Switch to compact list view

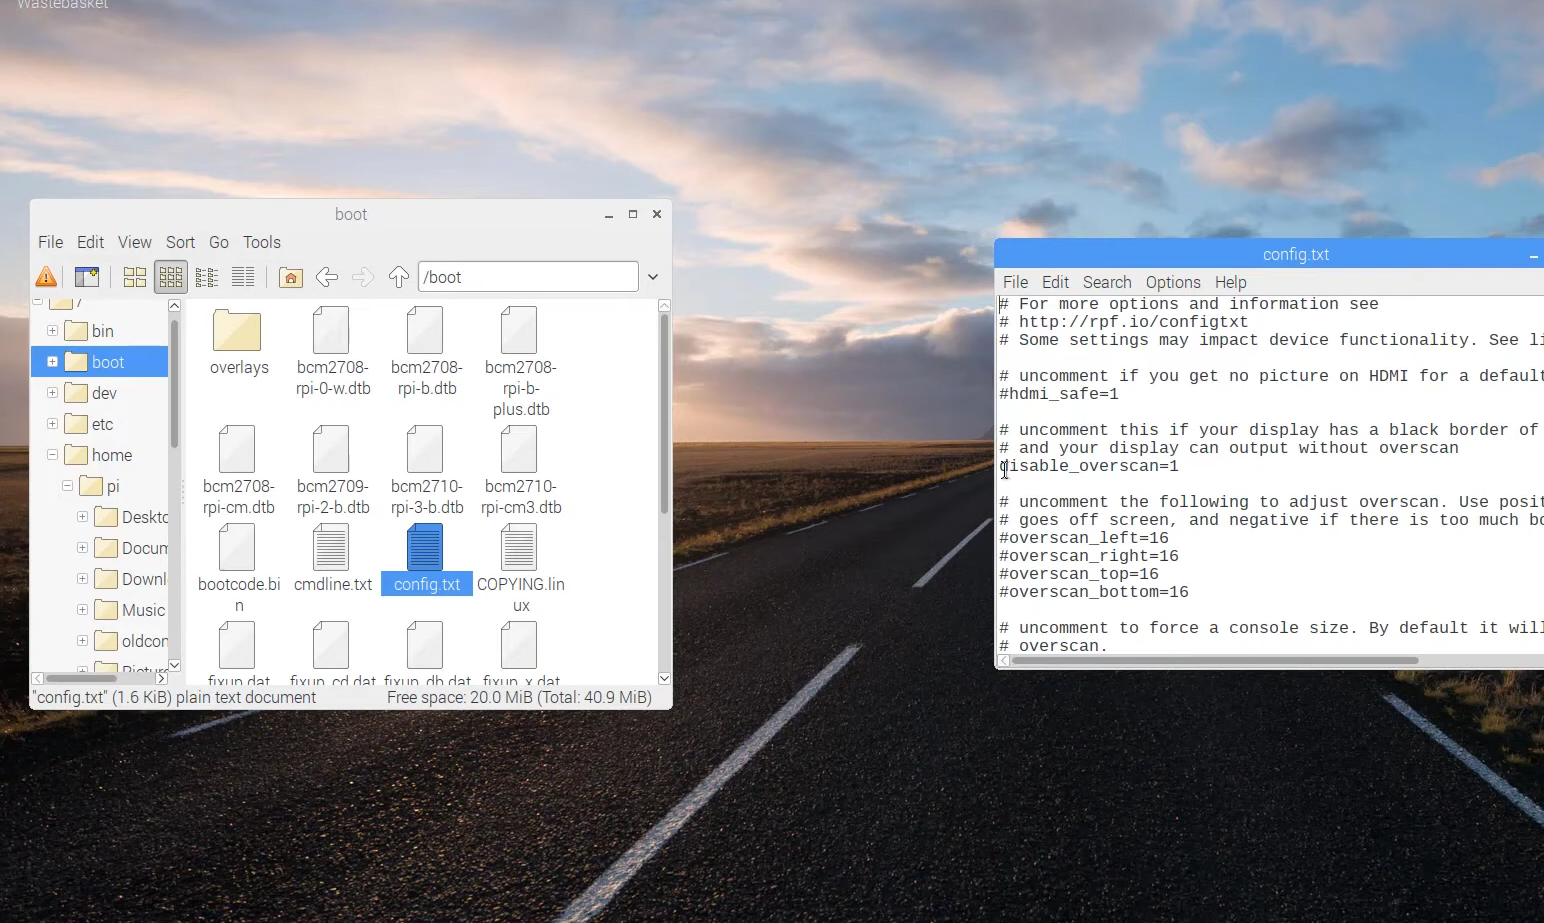207,277
